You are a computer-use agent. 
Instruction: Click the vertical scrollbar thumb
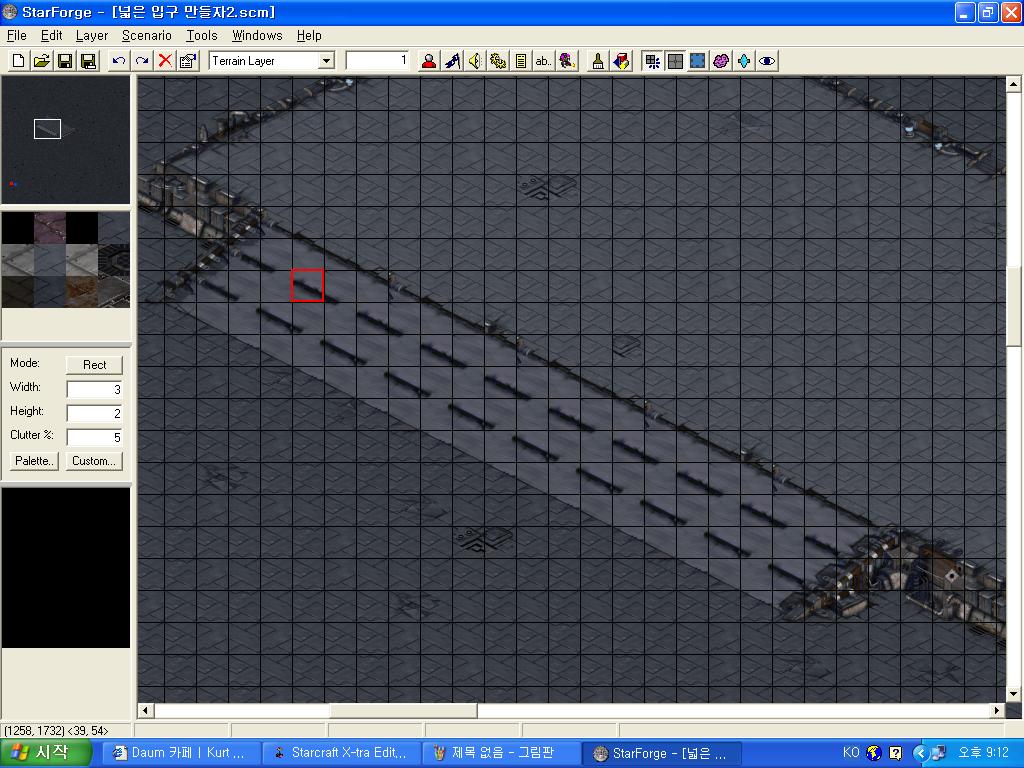click(1014, 307)
